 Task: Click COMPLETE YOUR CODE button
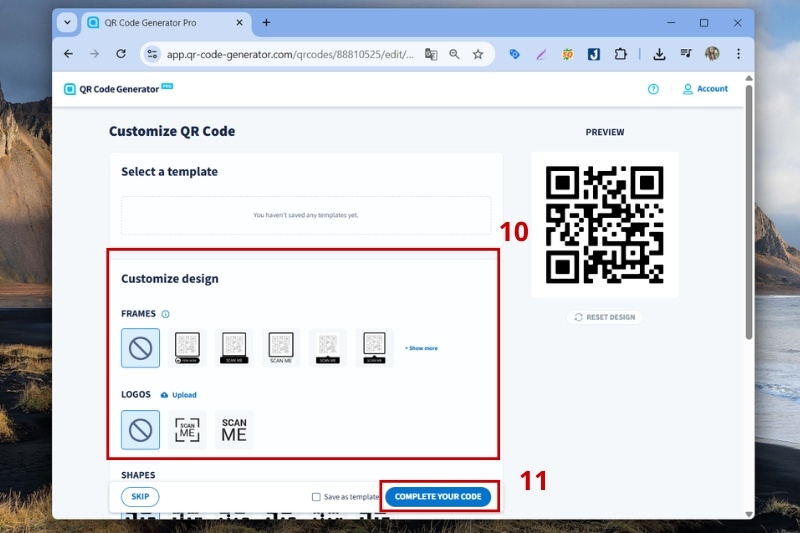438,497
